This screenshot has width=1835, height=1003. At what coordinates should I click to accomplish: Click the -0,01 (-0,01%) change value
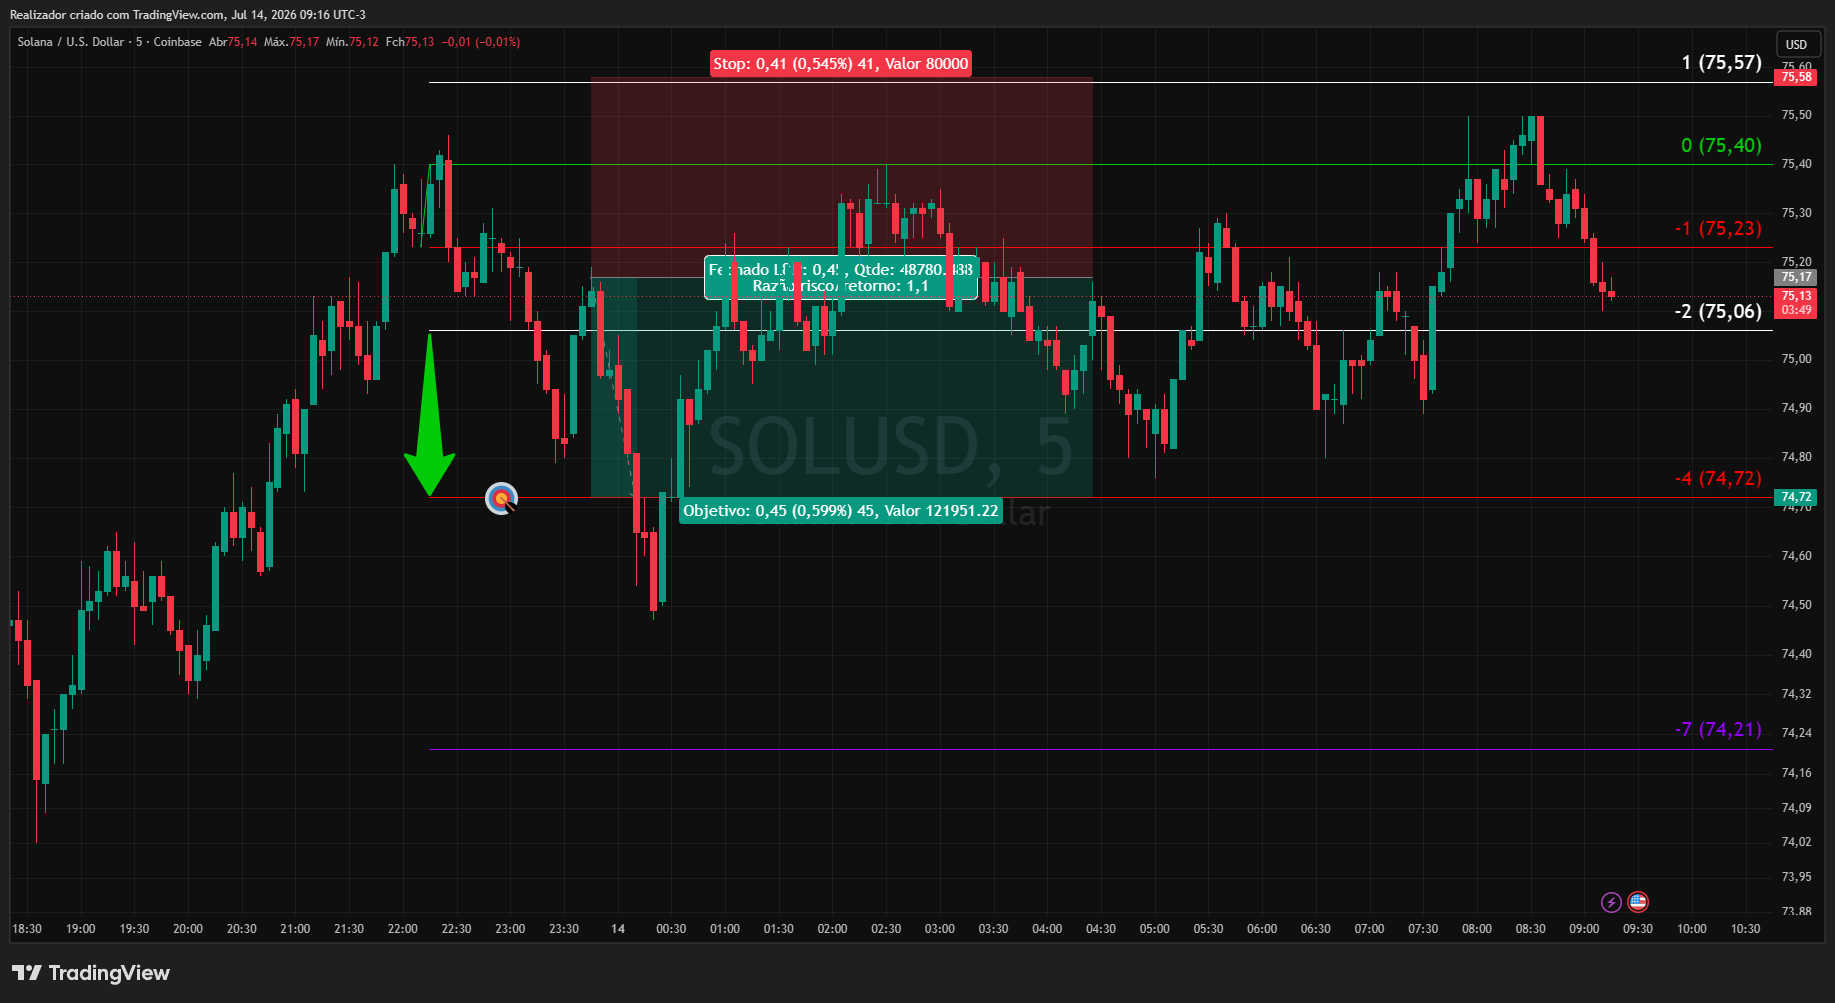click(481, 42)
